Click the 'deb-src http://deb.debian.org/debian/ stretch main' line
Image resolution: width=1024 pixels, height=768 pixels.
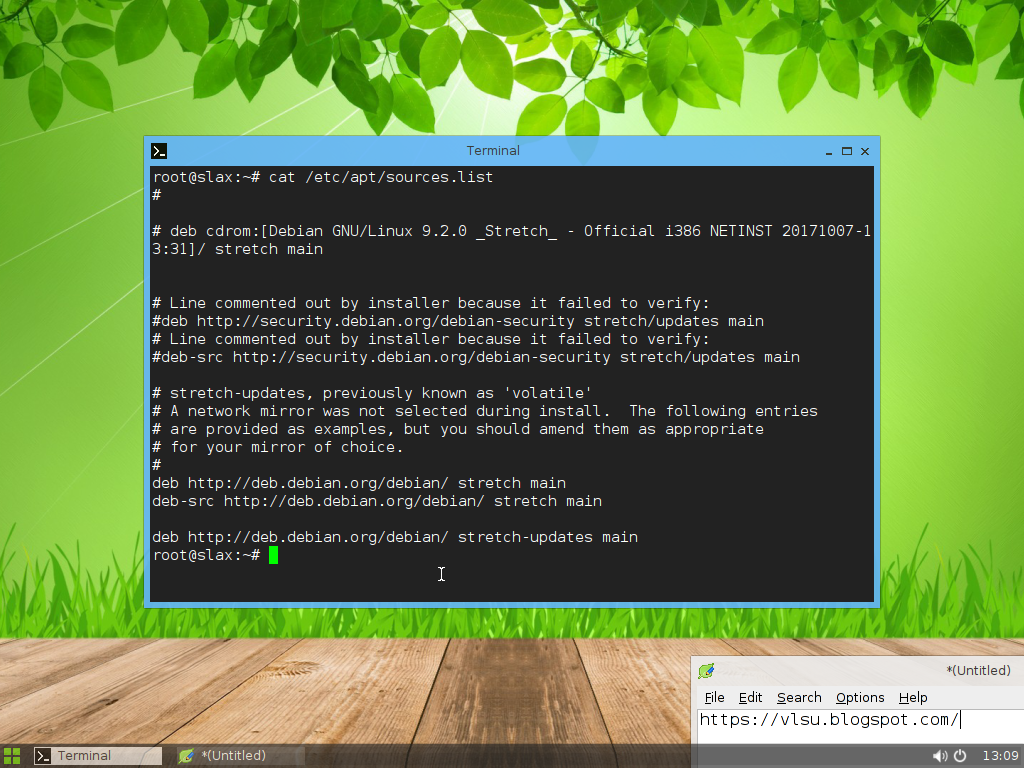[377, 501]
